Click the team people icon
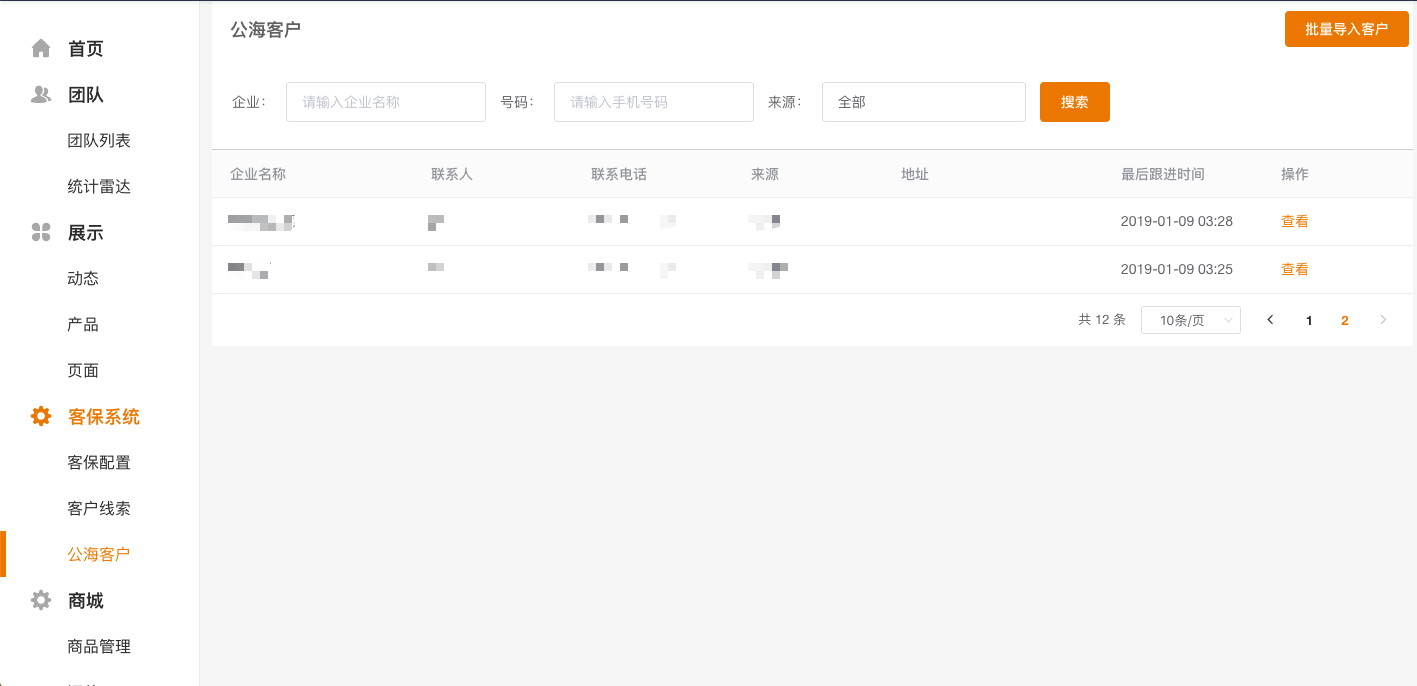1417x686 pixels. point(41,95)
